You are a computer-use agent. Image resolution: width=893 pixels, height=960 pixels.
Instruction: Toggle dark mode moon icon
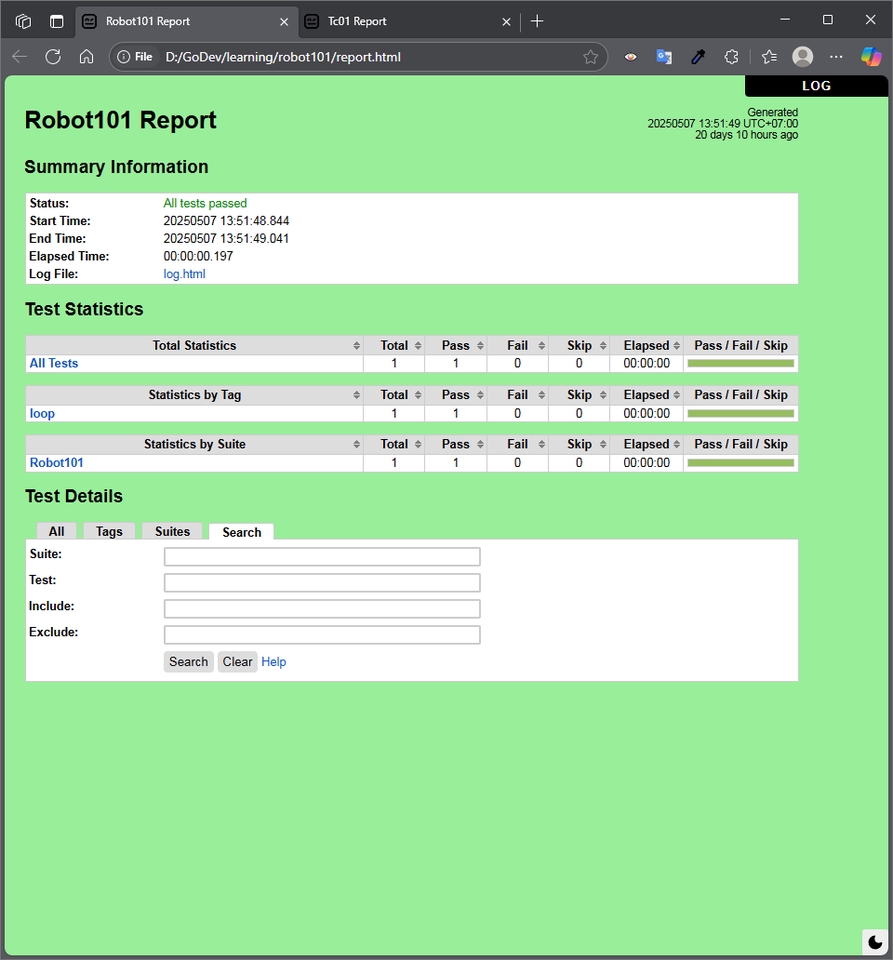(x=875, y=942)
